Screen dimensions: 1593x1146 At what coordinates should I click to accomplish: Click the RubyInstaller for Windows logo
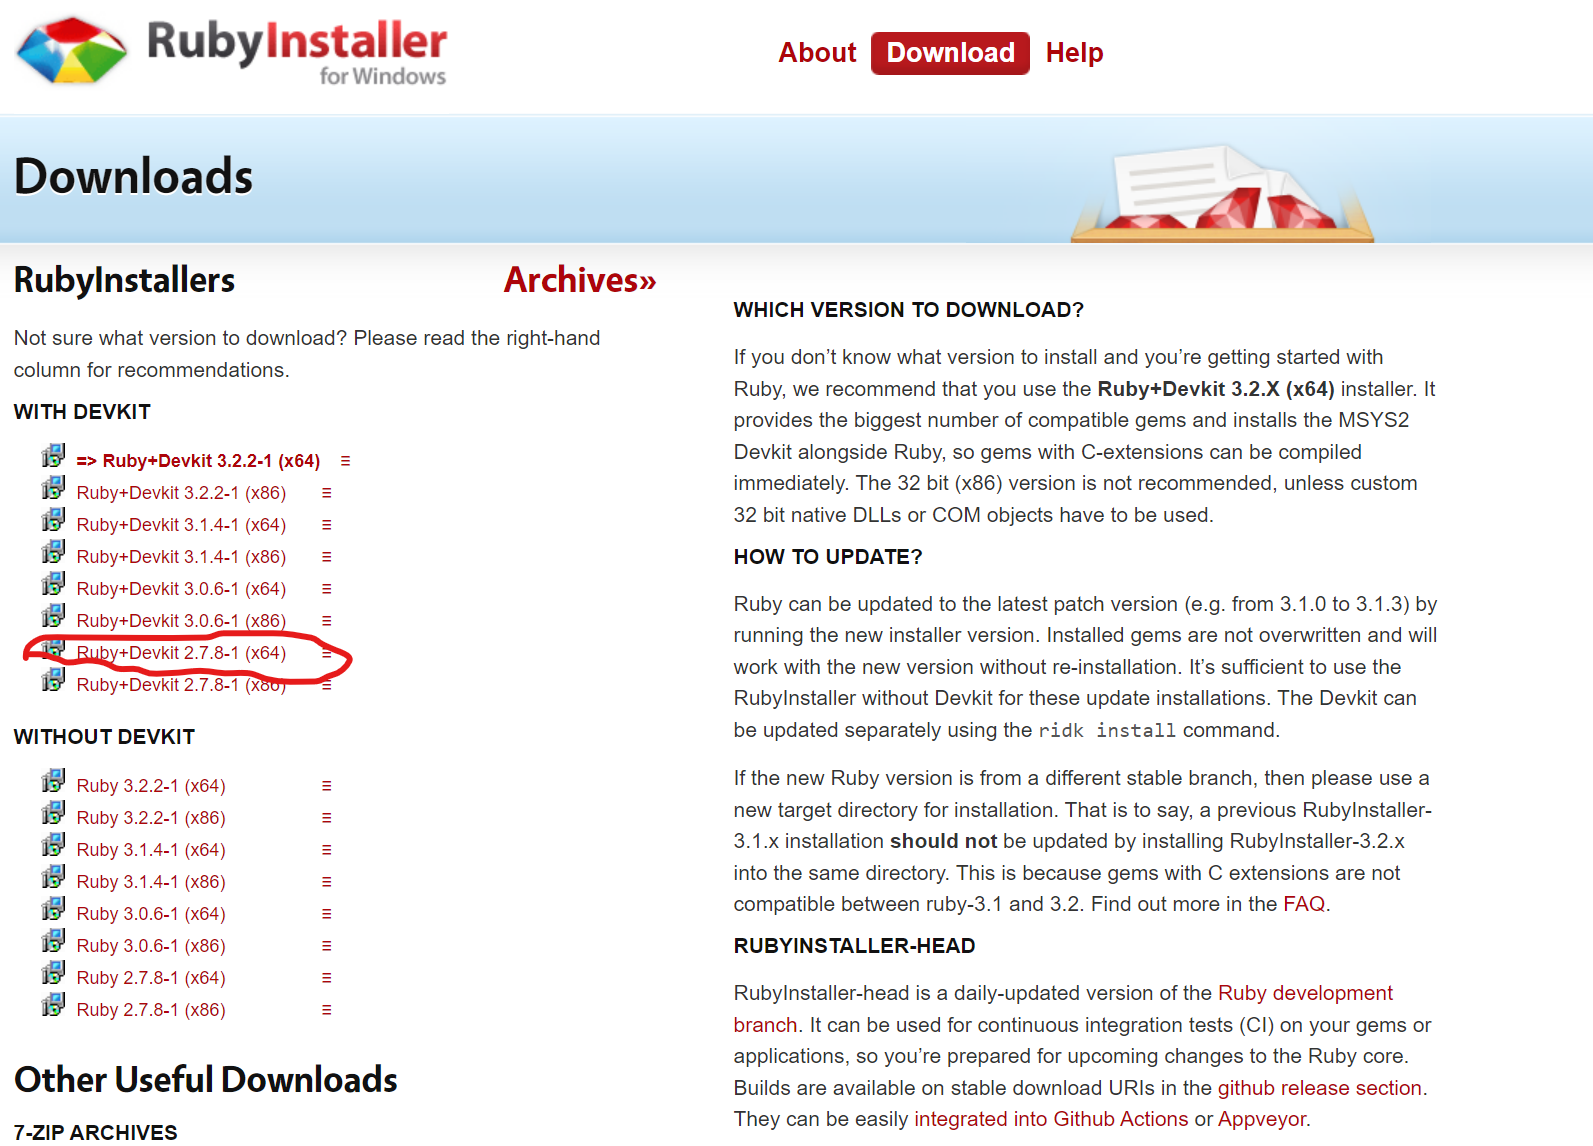[232, 50]
